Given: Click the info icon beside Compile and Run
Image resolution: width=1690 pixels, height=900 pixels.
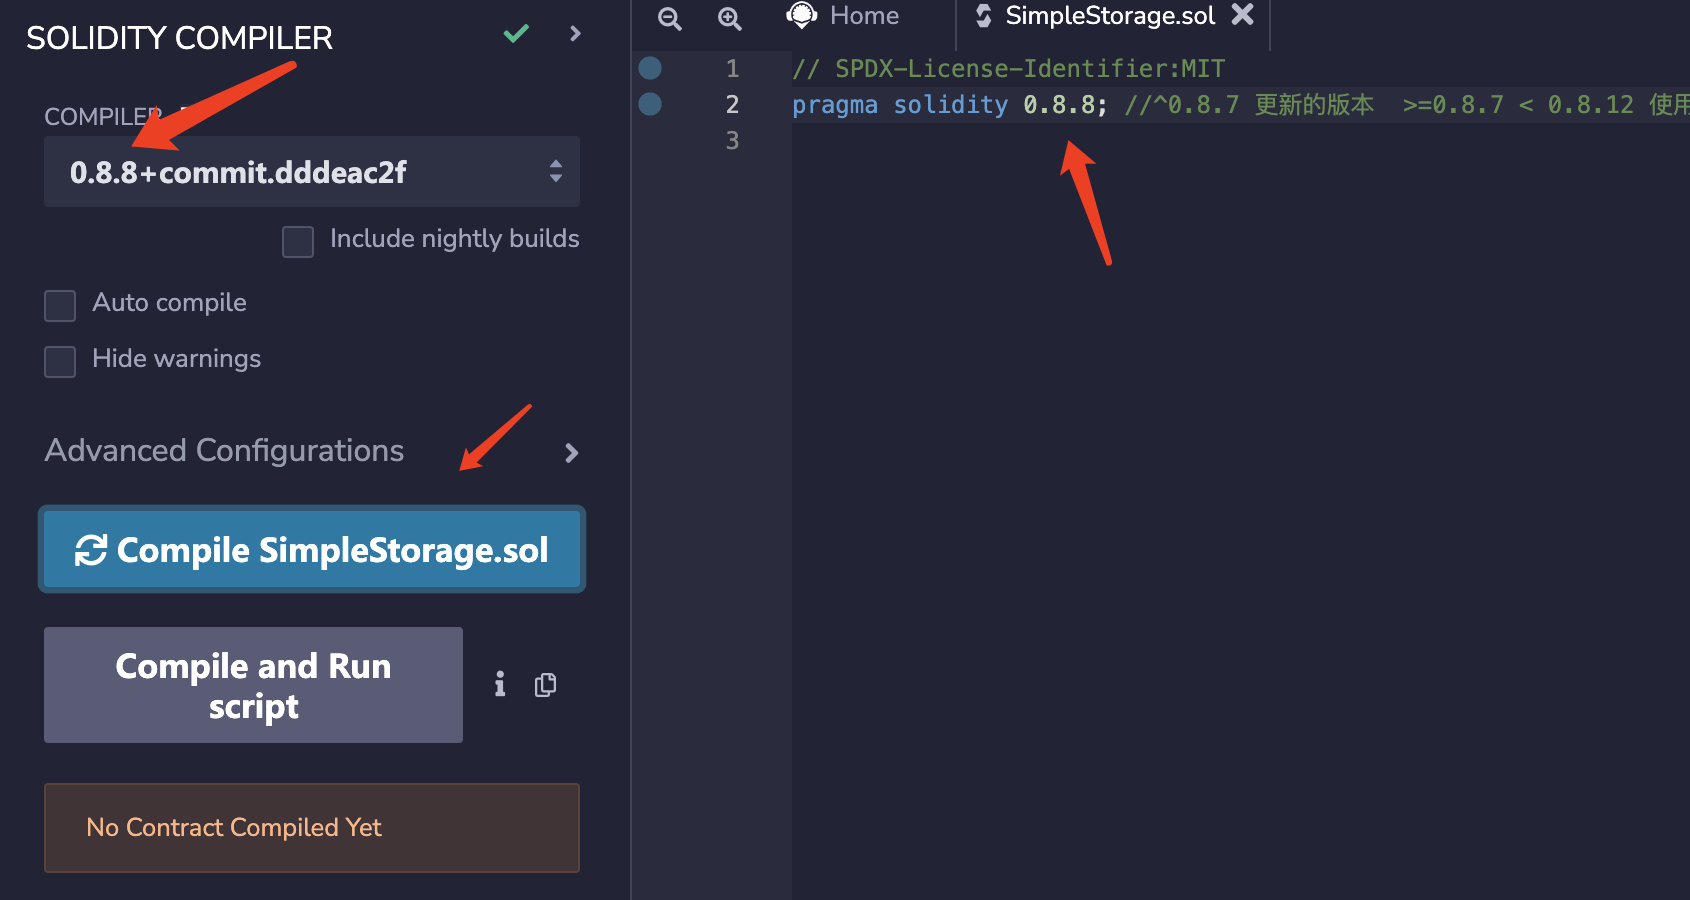Looking at the screenshot, I should point(500,684).
